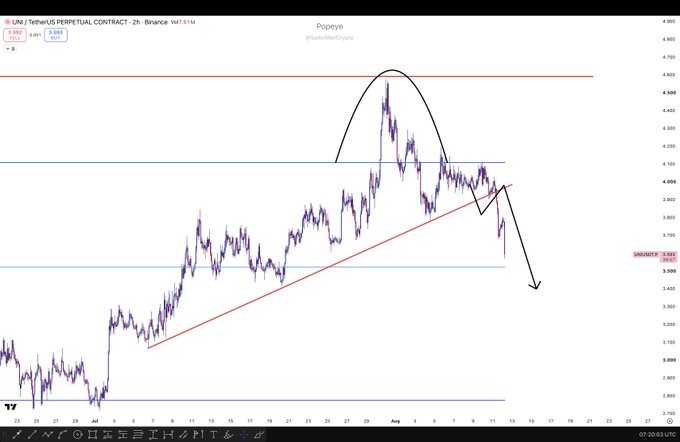Screen dimensions: 680x442
Task: Activate the Text annotation tool
Action: 213,434
